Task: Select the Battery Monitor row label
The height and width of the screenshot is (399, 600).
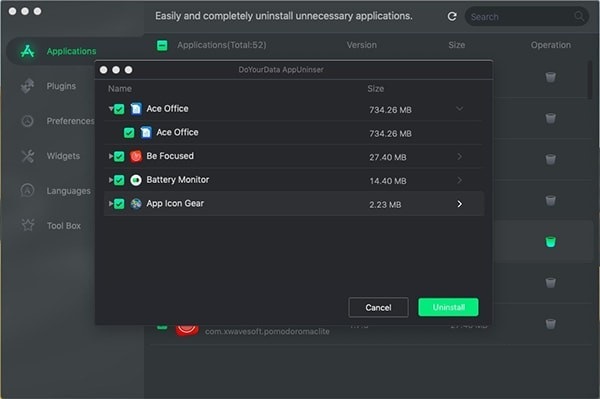Action: pyautogui.click(x=178, y=180)
